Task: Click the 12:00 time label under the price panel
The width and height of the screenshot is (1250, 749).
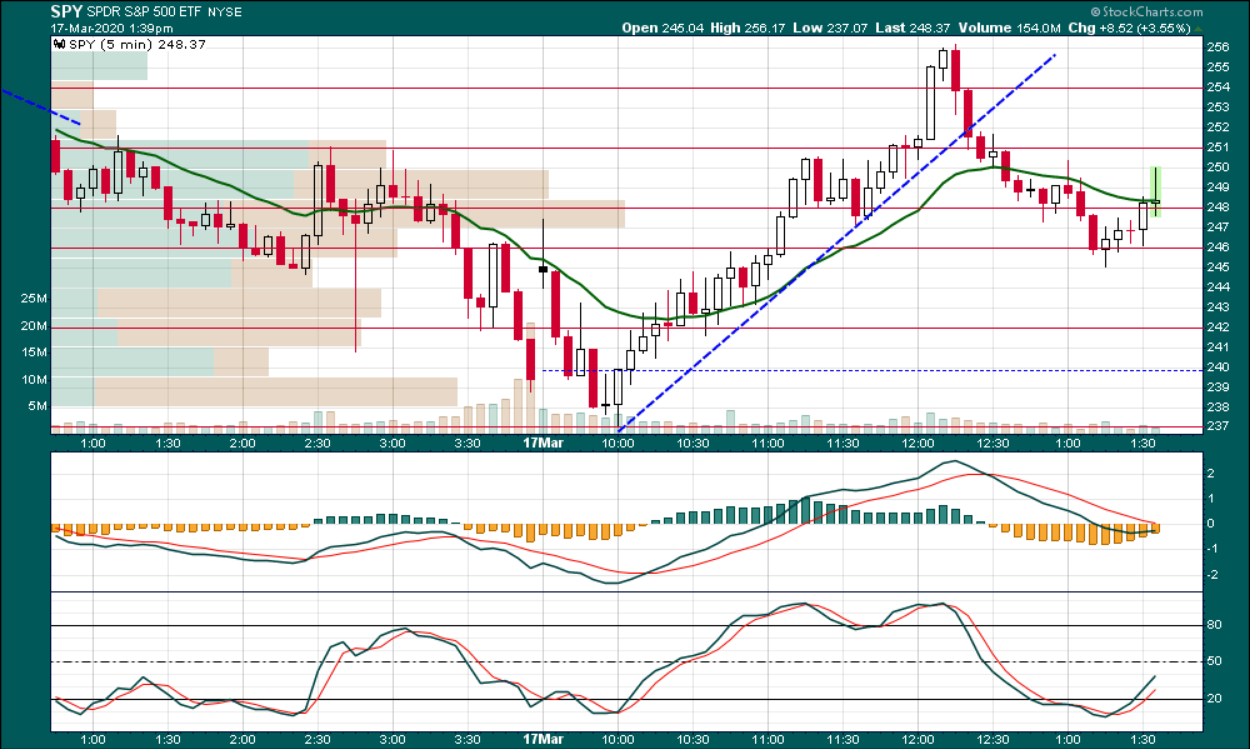Action: [x=918, y=443]
